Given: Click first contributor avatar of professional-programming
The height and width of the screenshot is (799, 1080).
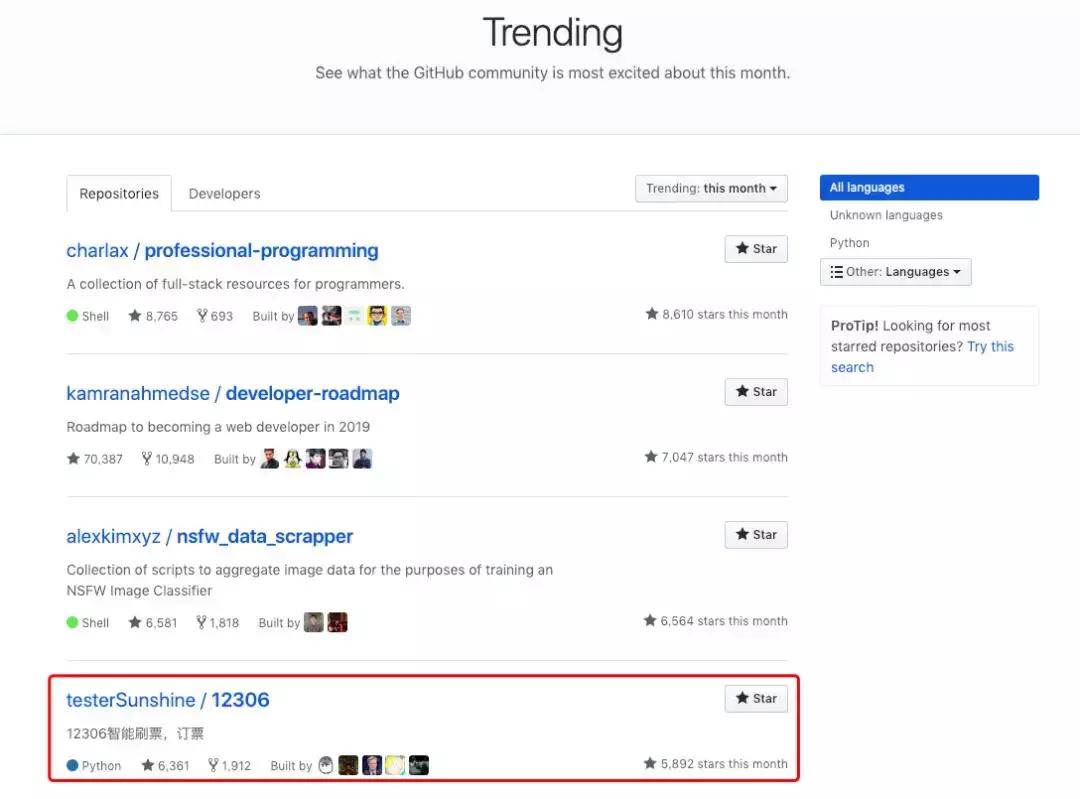Looking at the screenshot, I should click(x=308, y=316).
